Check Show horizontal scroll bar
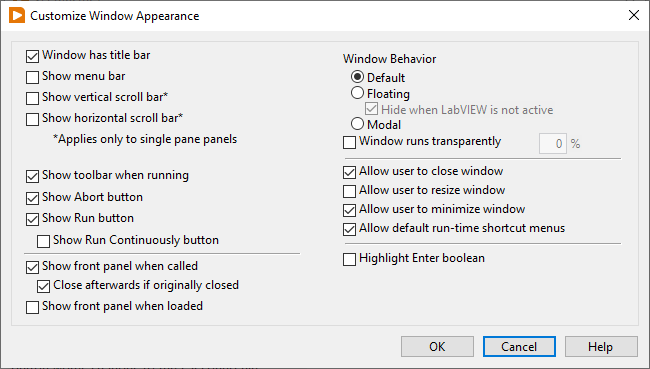 point(32,119)
